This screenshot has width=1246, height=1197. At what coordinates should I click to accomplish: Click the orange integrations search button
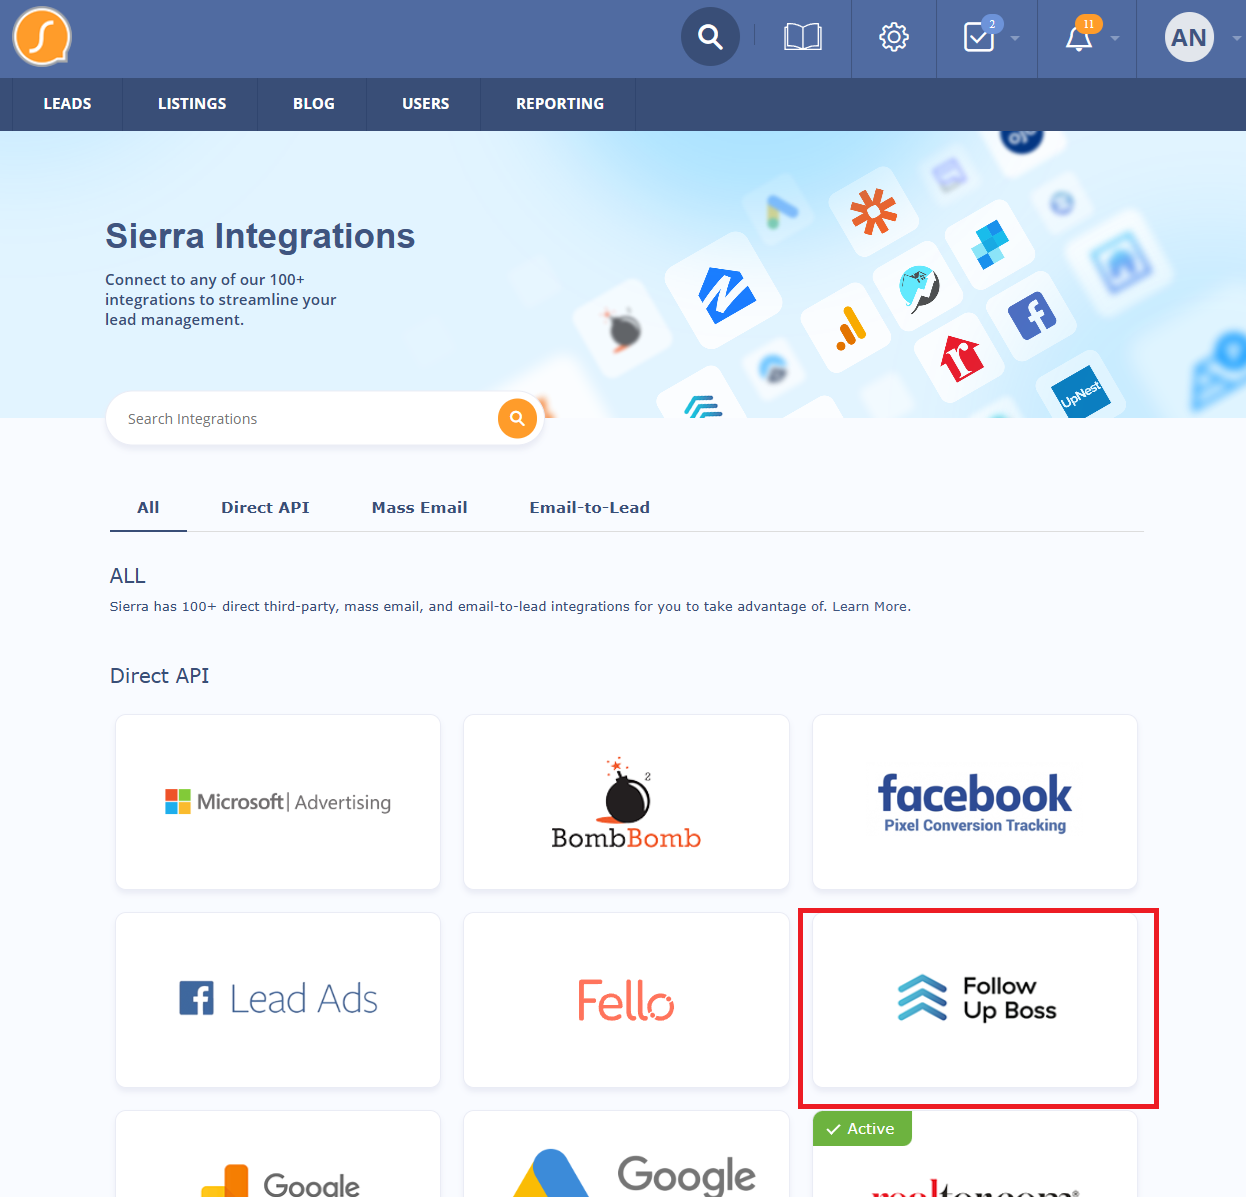pos(517,418)
